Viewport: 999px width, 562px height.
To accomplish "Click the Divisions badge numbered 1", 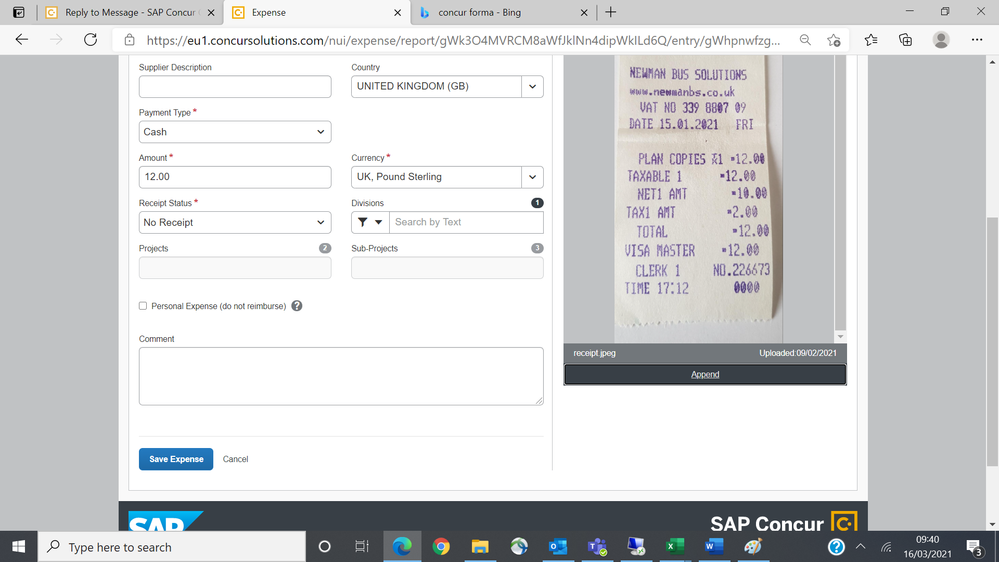I will pos(537,203).
